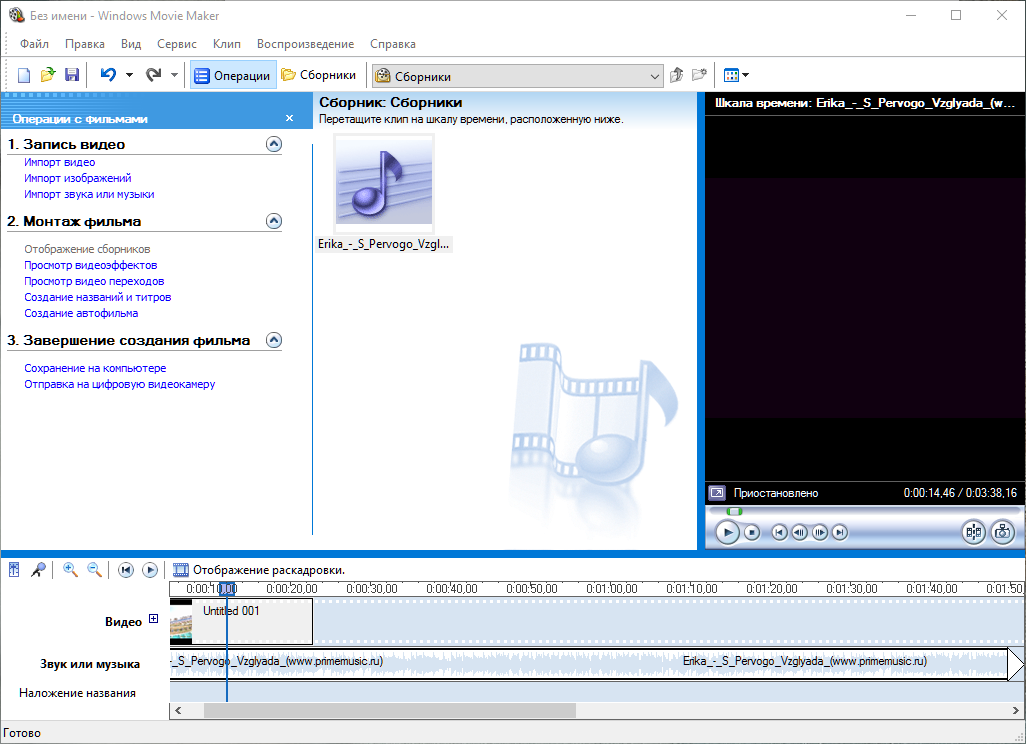
Task: Select the Erika audio clip on music track
Action: 589,664
